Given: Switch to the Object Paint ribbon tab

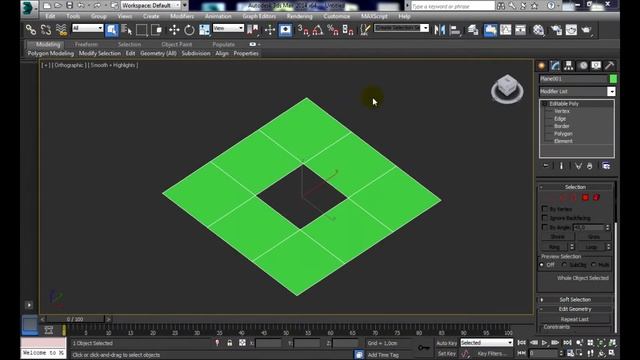Looking at the screenshot, I should pos(176,44).
